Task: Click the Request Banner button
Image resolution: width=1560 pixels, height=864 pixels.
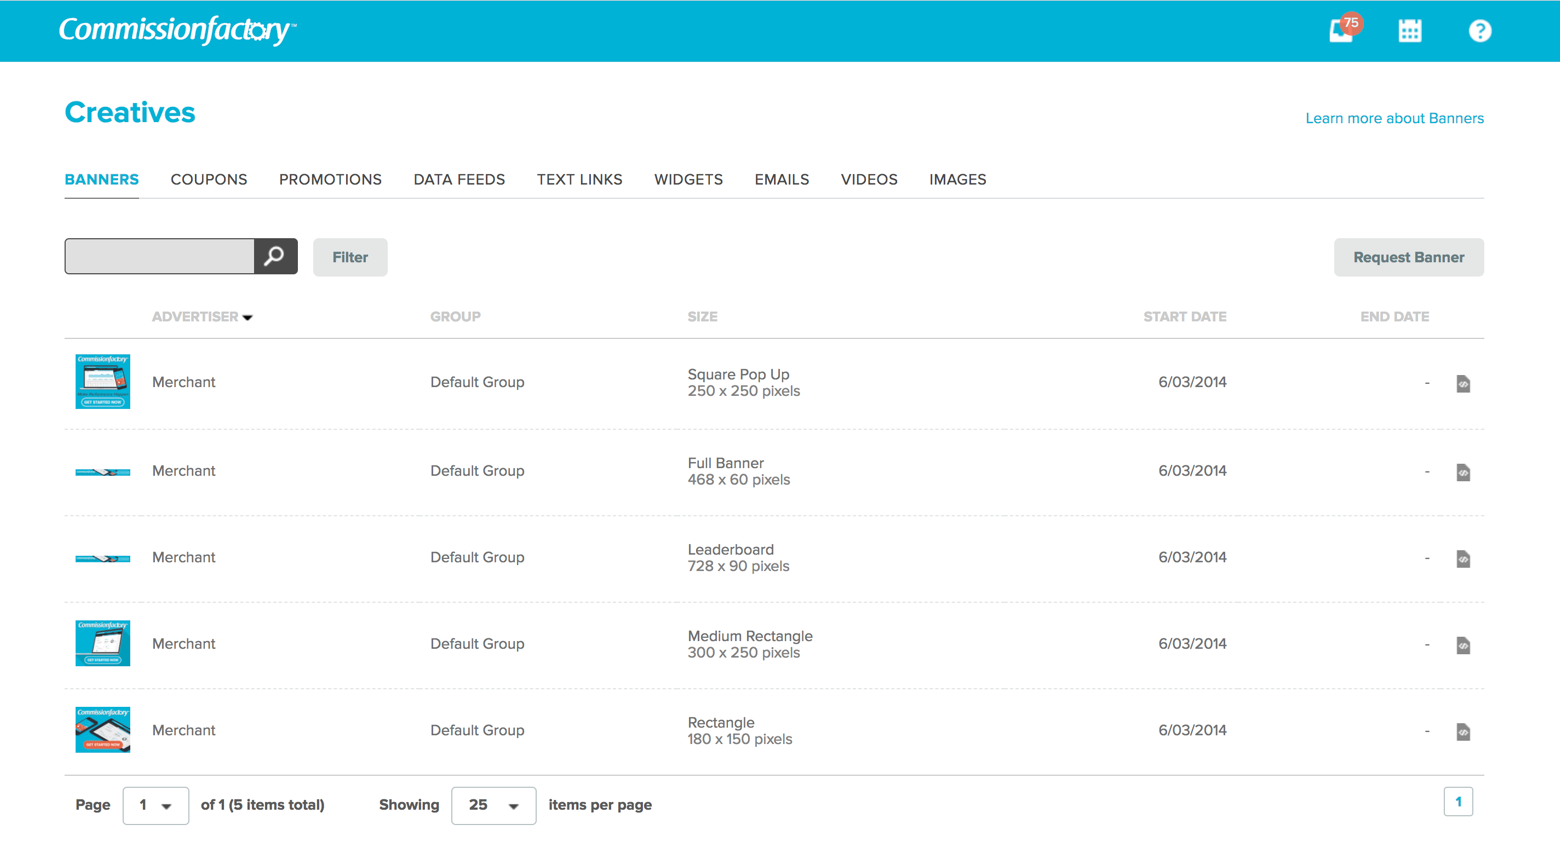Action: click(1408, 257)
